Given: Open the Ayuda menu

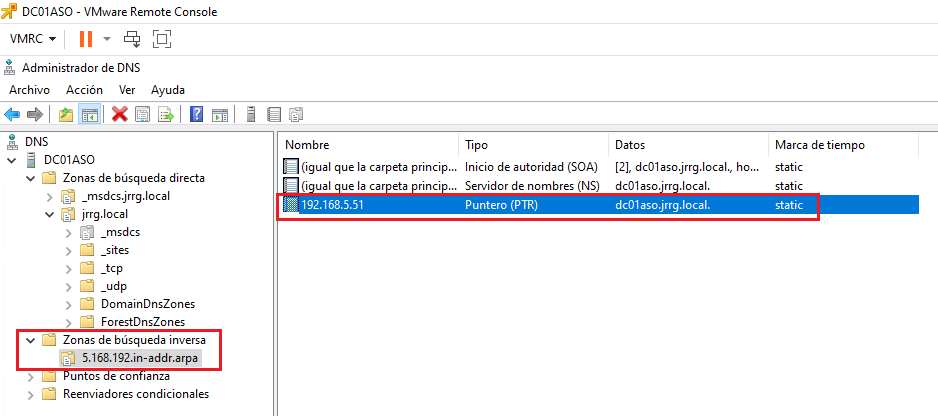Looking at the screenshot, I should pos(168,90).
